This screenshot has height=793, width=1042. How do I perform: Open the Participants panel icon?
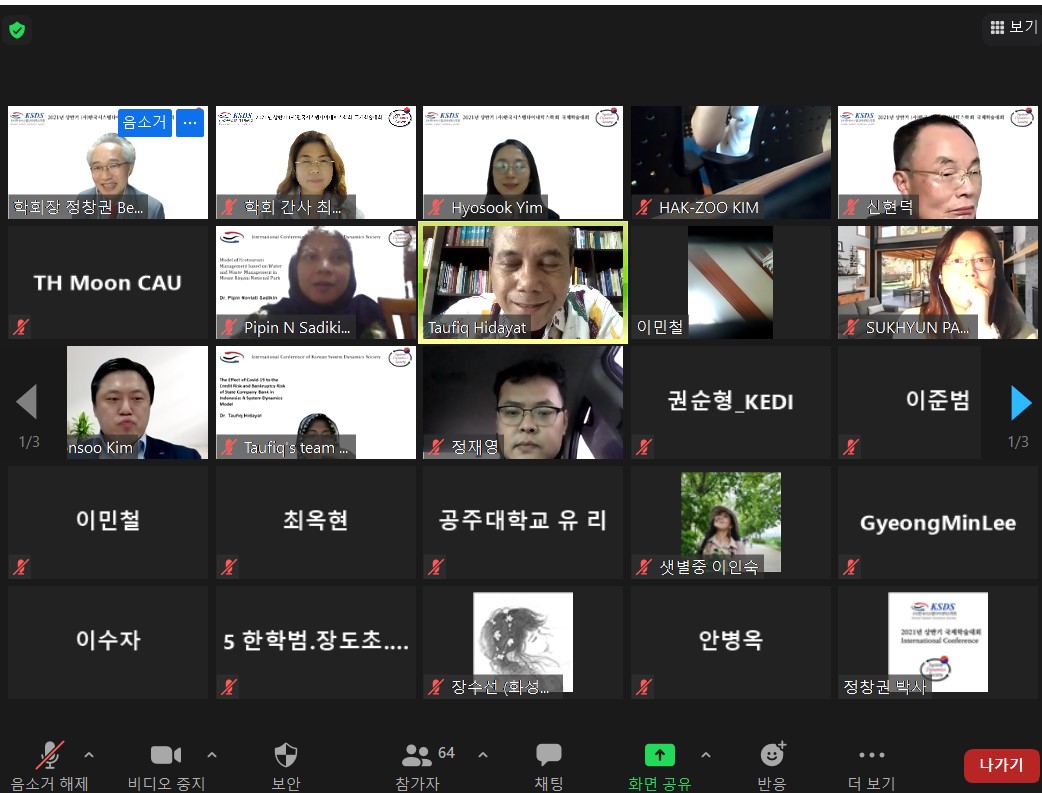(x=416, y=755)
